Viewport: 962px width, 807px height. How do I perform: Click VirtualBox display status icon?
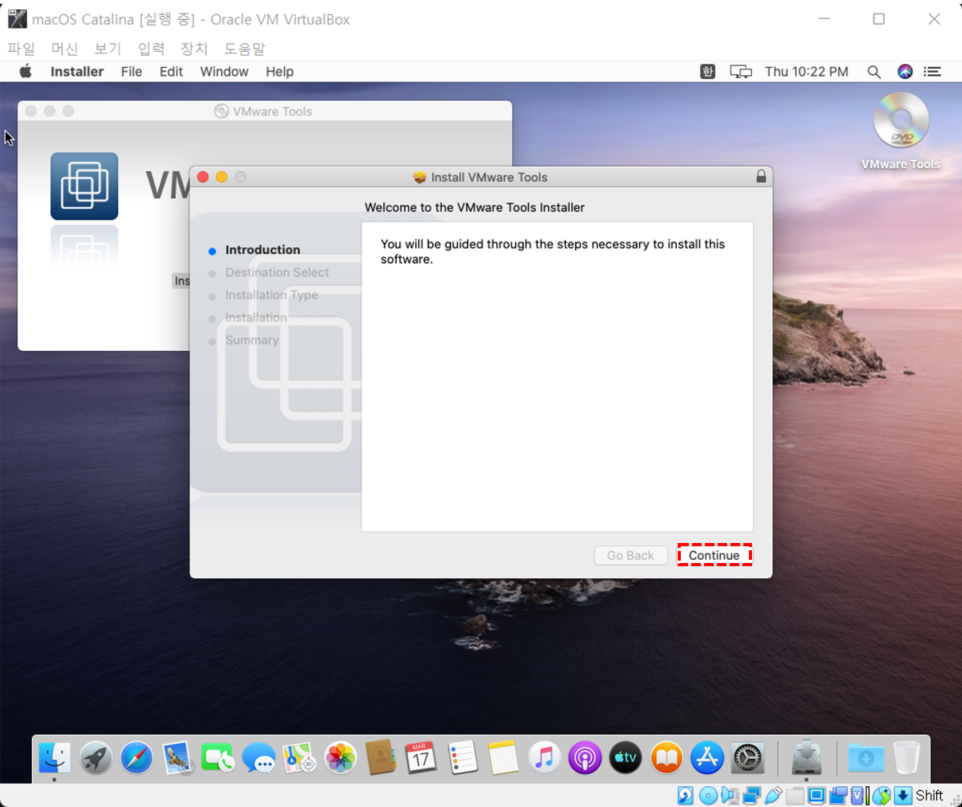pos(817,795)
